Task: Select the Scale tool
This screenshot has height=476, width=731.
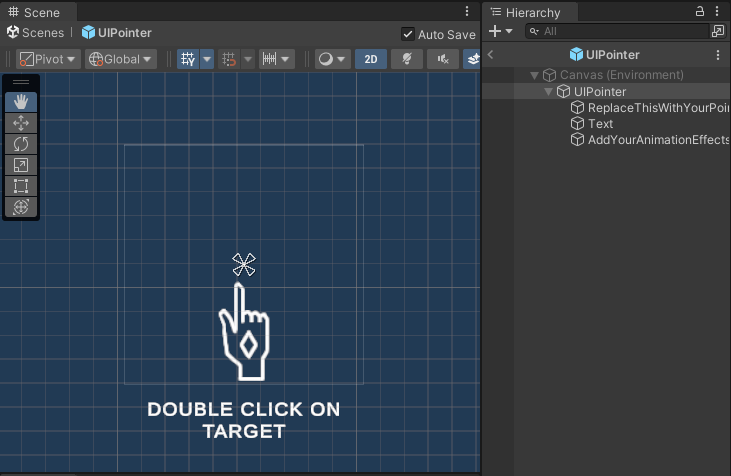Action: click(x=21, y=165)
